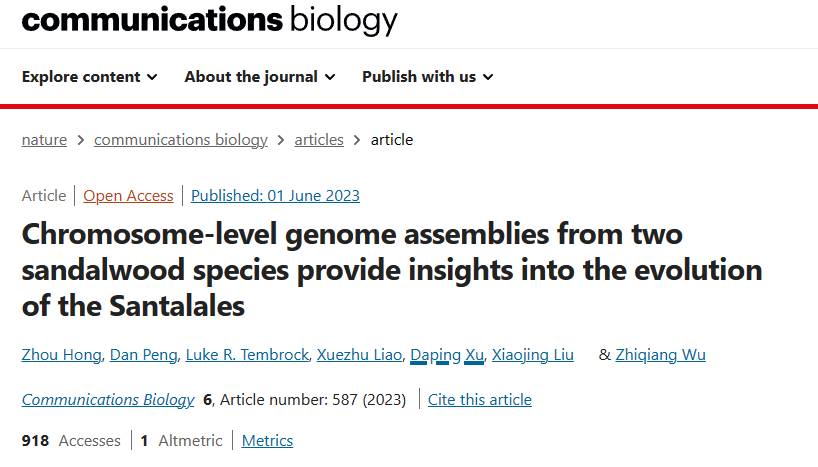This screenshot has width=818, height=467.
Task: Open author Zhou Hong's details
Action: coord(60,354)
